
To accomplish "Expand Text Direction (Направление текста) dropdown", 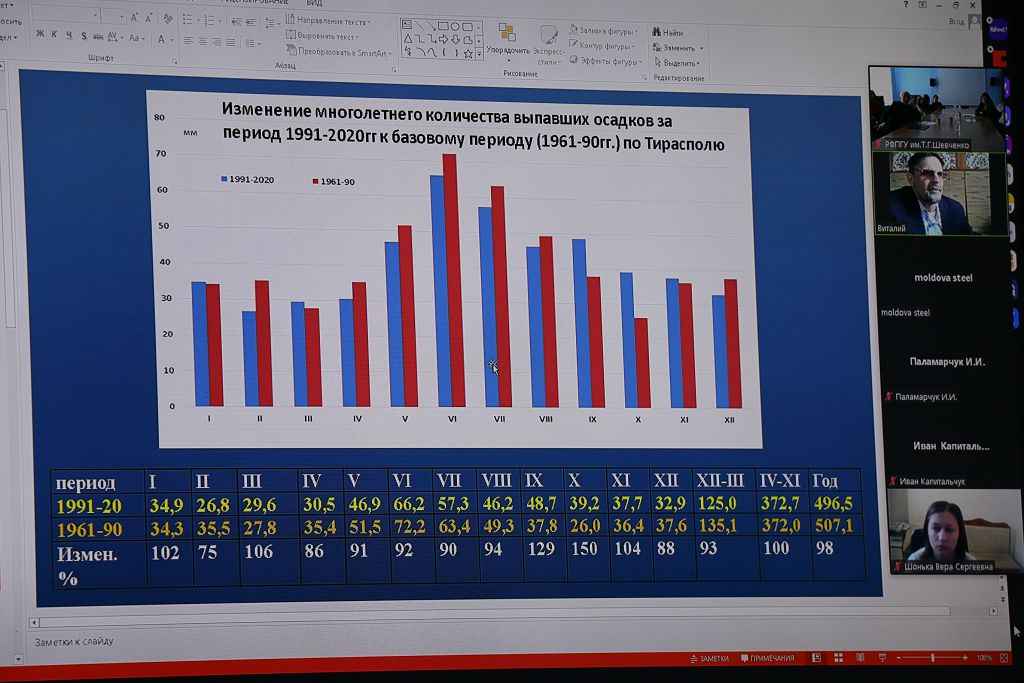I will click(332, 20).
